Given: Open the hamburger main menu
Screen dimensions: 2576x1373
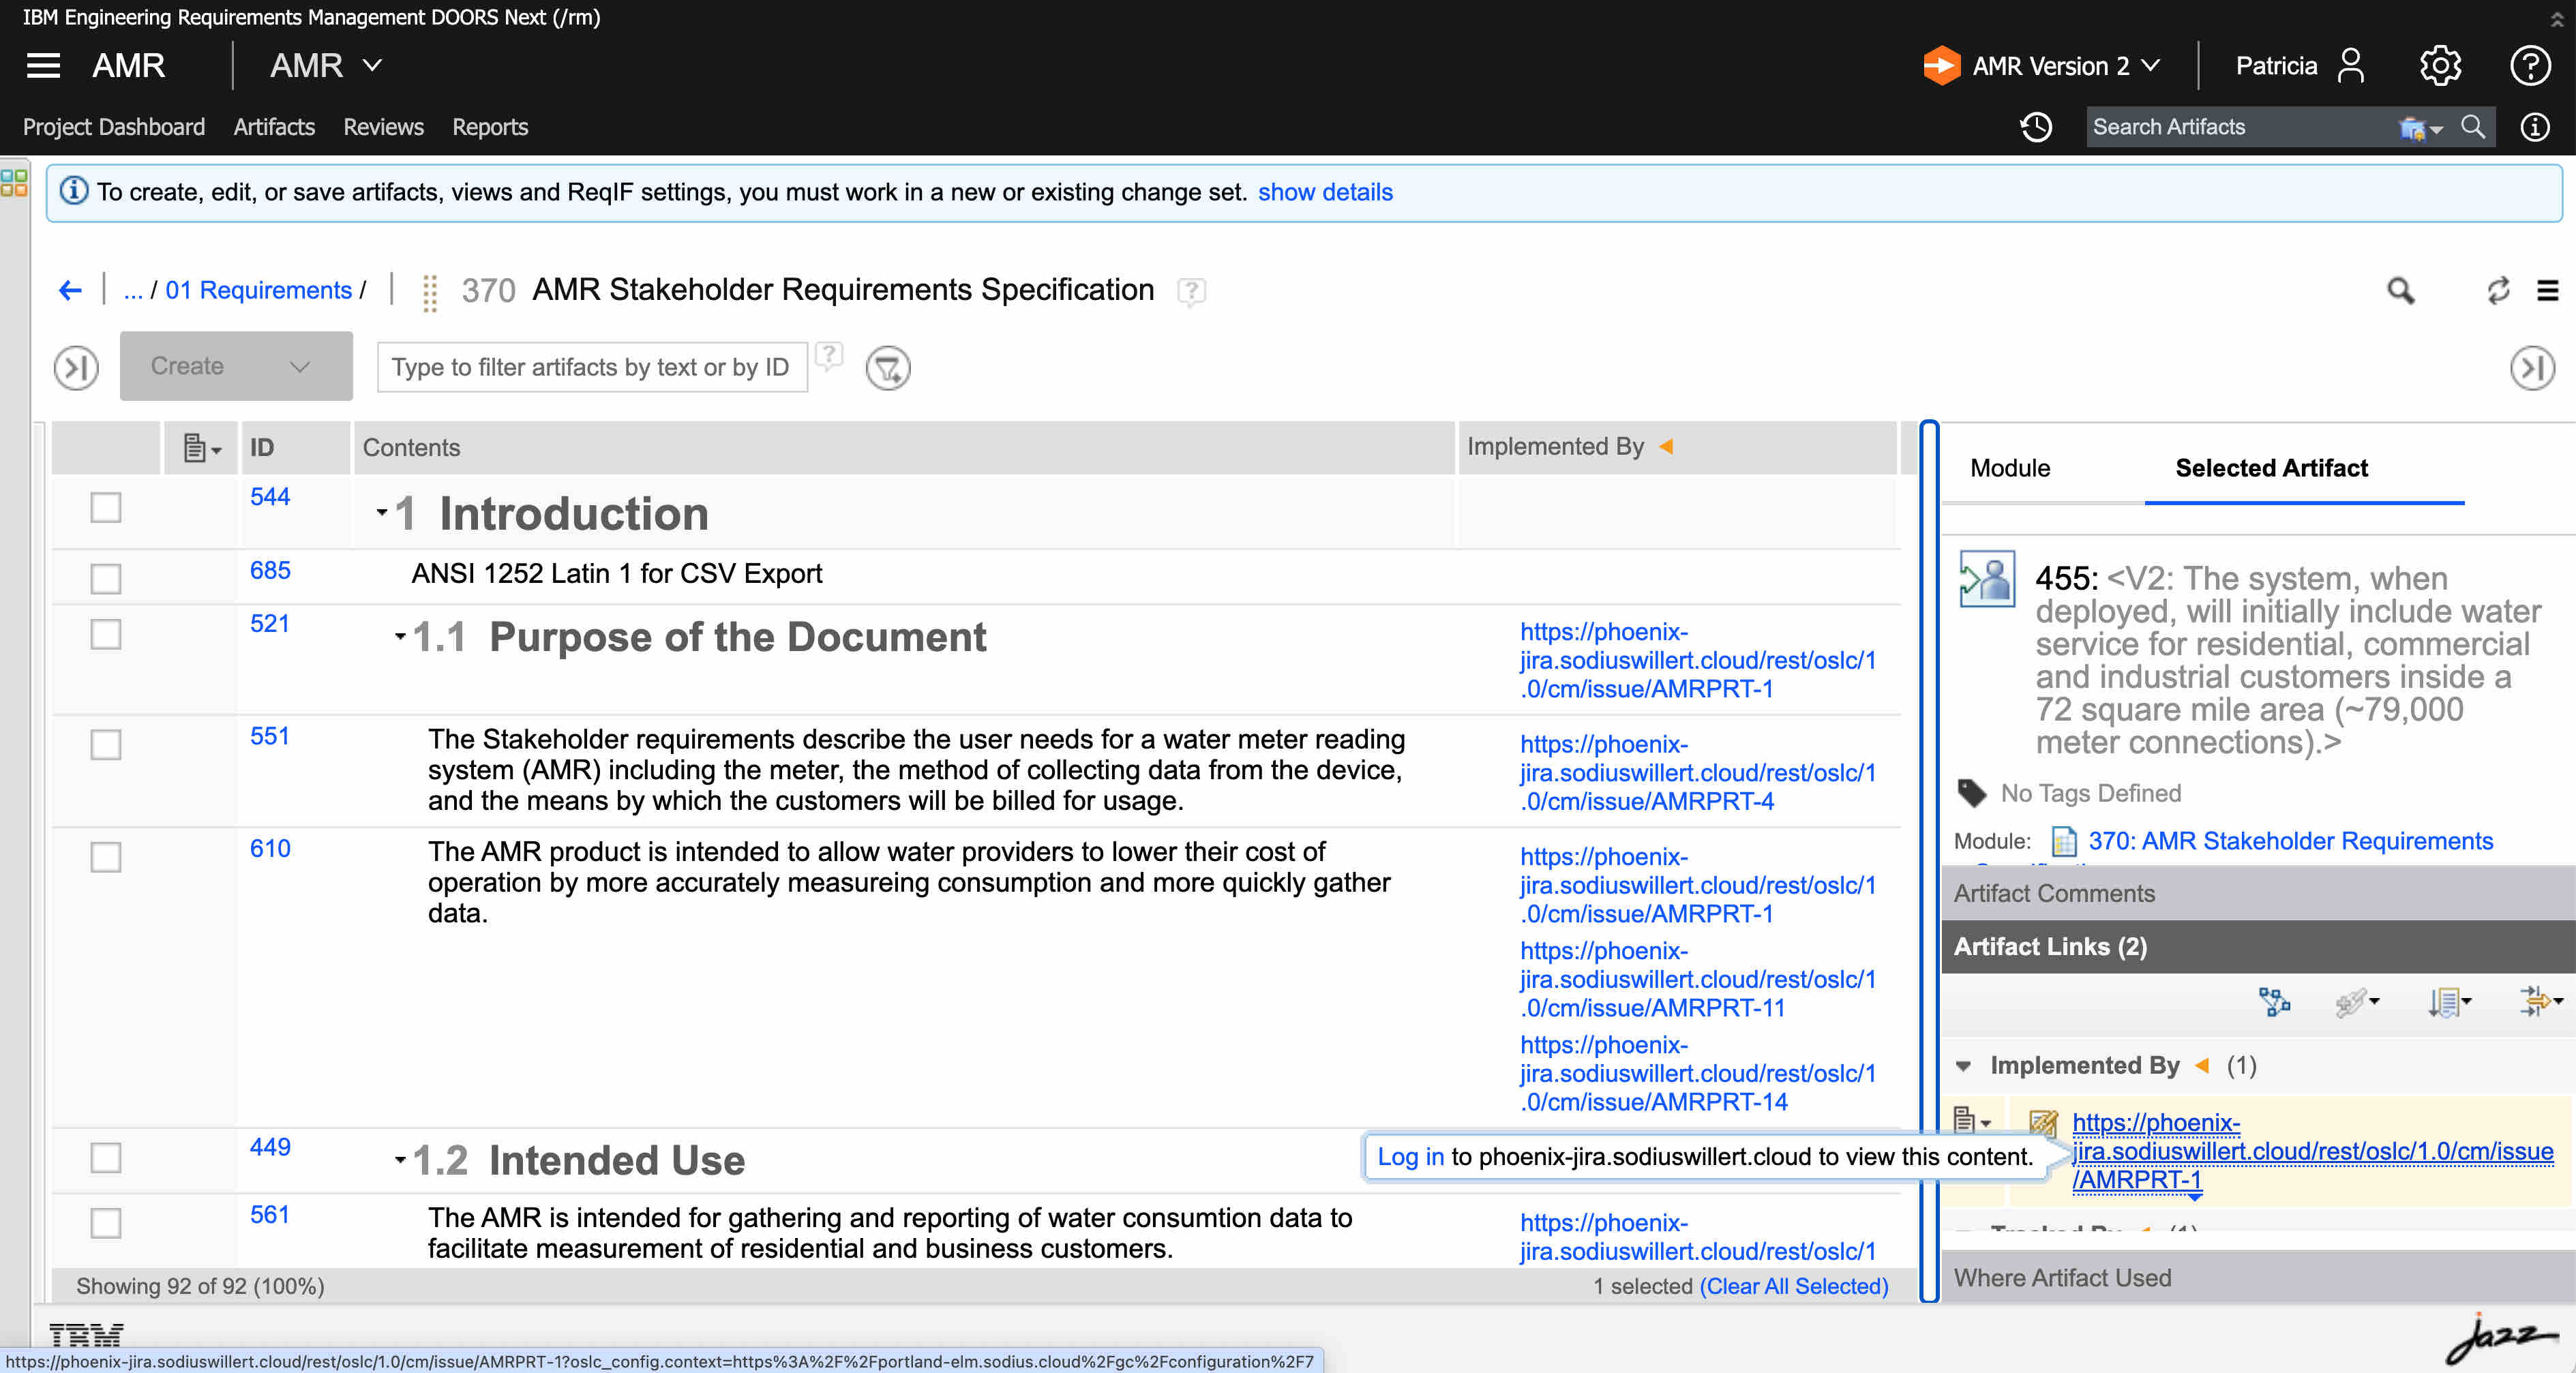Looking at the screenshot, I should [x=43, y=66].
